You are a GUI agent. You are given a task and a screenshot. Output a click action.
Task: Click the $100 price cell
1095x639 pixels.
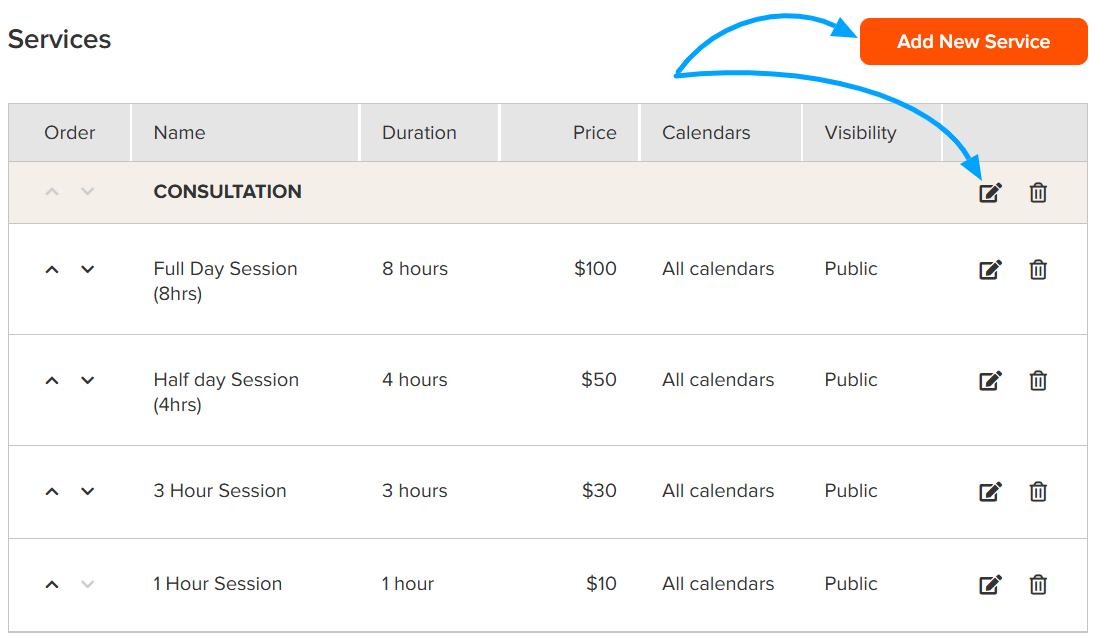click(x=595, y=269)
